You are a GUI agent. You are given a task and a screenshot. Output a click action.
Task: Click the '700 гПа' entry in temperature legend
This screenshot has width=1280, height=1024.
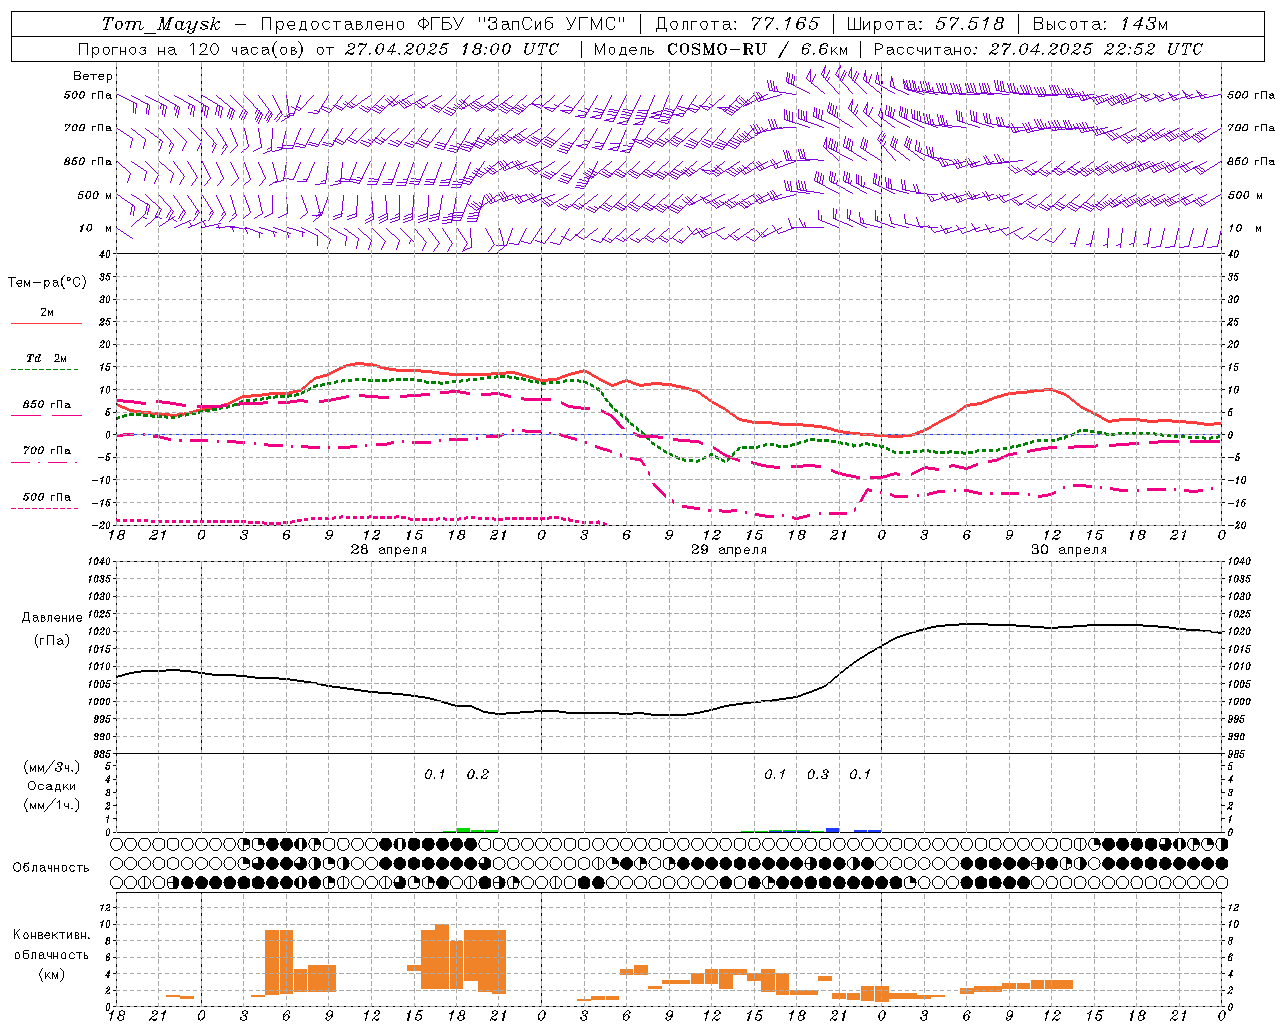point(47,451)
